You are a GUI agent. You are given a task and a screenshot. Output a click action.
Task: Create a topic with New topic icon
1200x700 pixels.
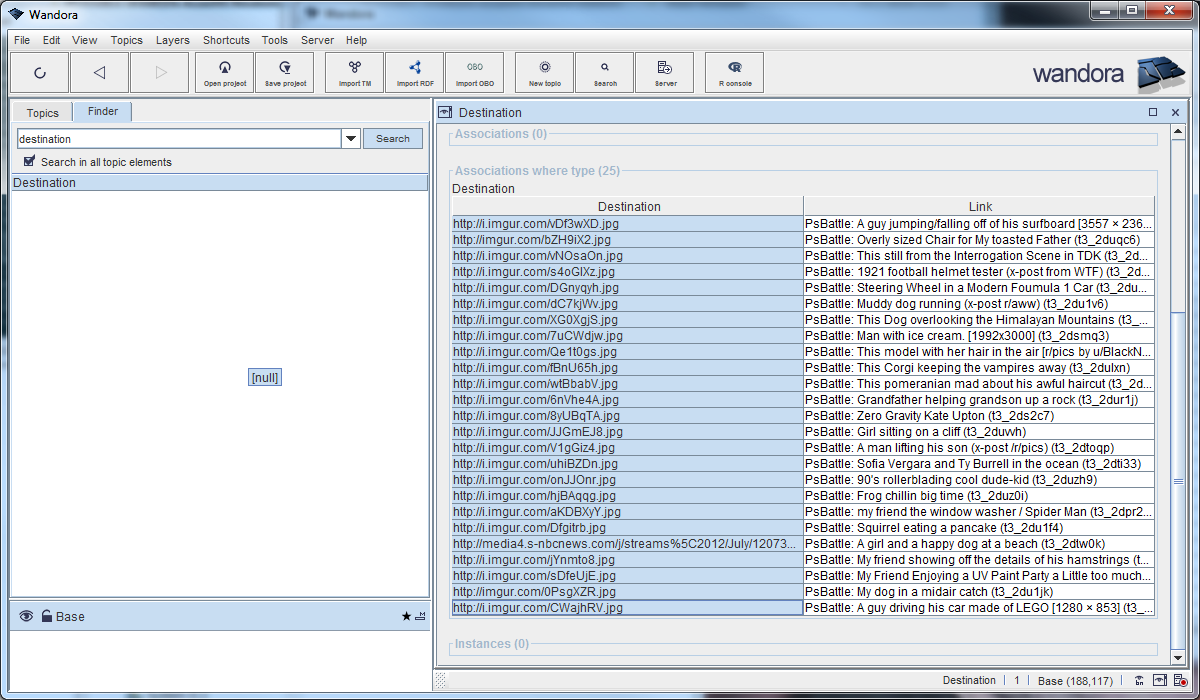point(544,72)
